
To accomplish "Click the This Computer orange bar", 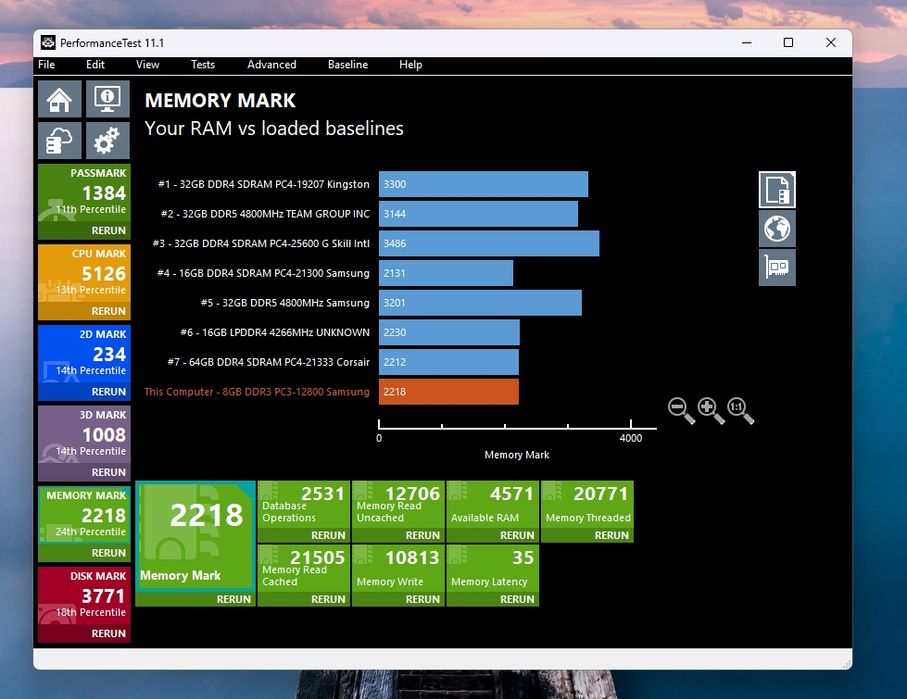I will click(449, 392).
